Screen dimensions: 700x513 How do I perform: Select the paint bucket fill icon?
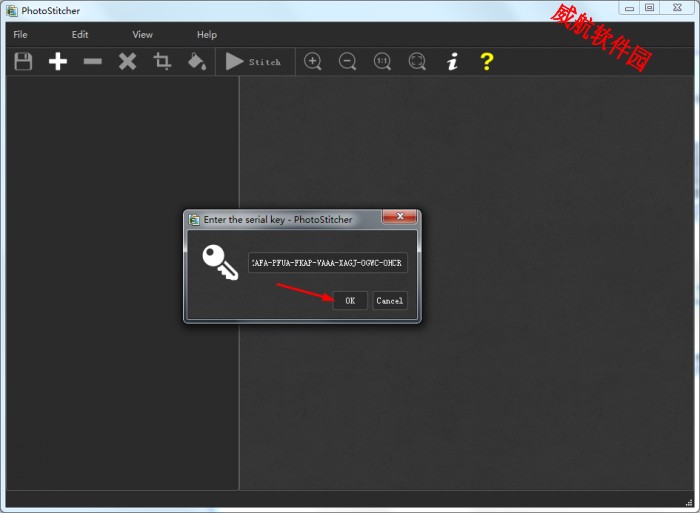click(197, 62)
